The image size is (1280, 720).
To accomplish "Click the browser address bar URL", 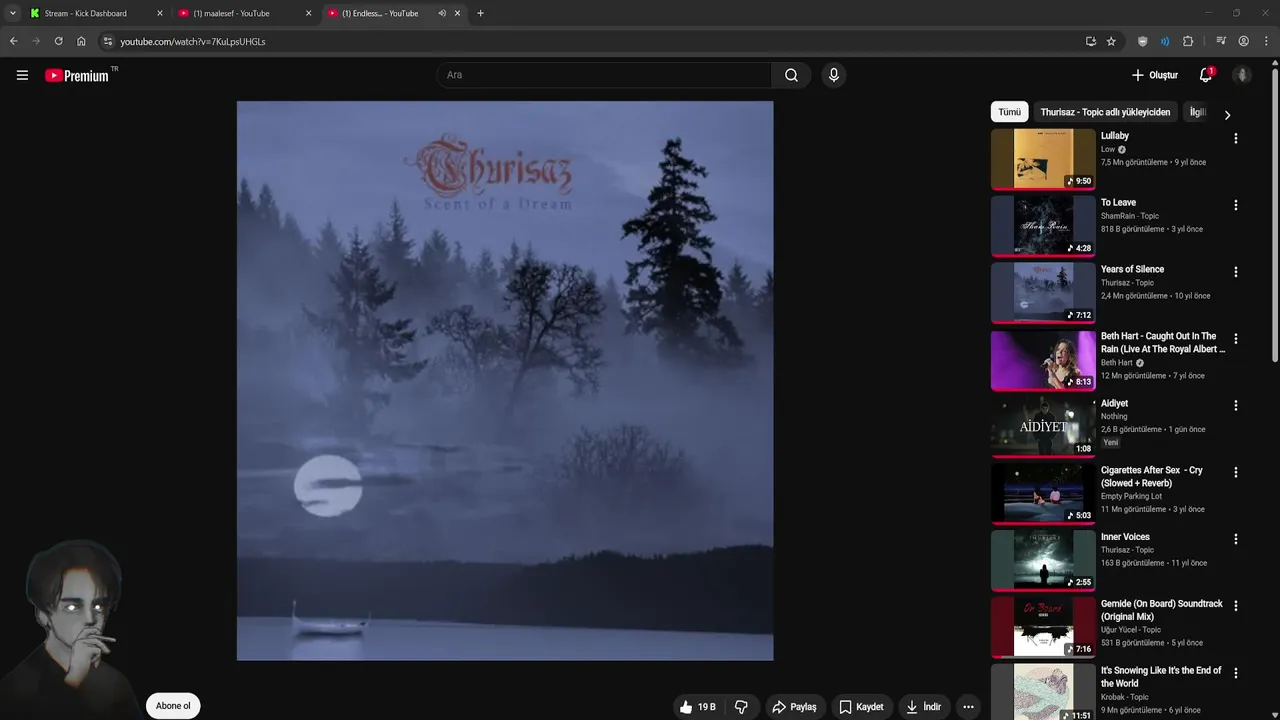I will coord(192,41).
